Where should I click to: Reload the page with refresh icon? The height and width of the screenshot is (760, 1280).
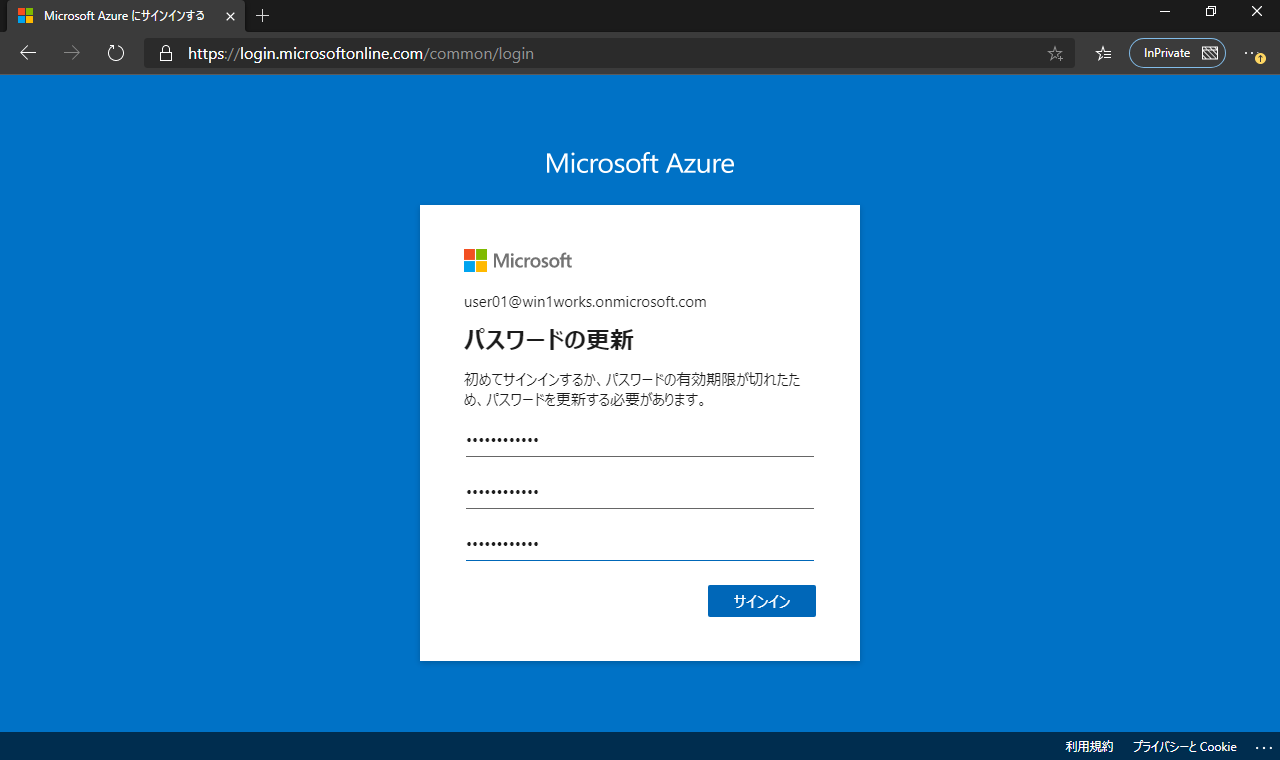coord(116,53)
